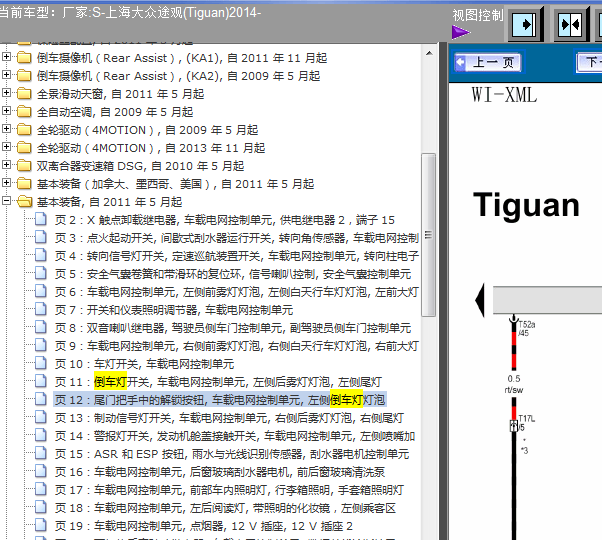Click document icon of 页 2
Viewport: 602px width, 540px height.
point(41,219)
